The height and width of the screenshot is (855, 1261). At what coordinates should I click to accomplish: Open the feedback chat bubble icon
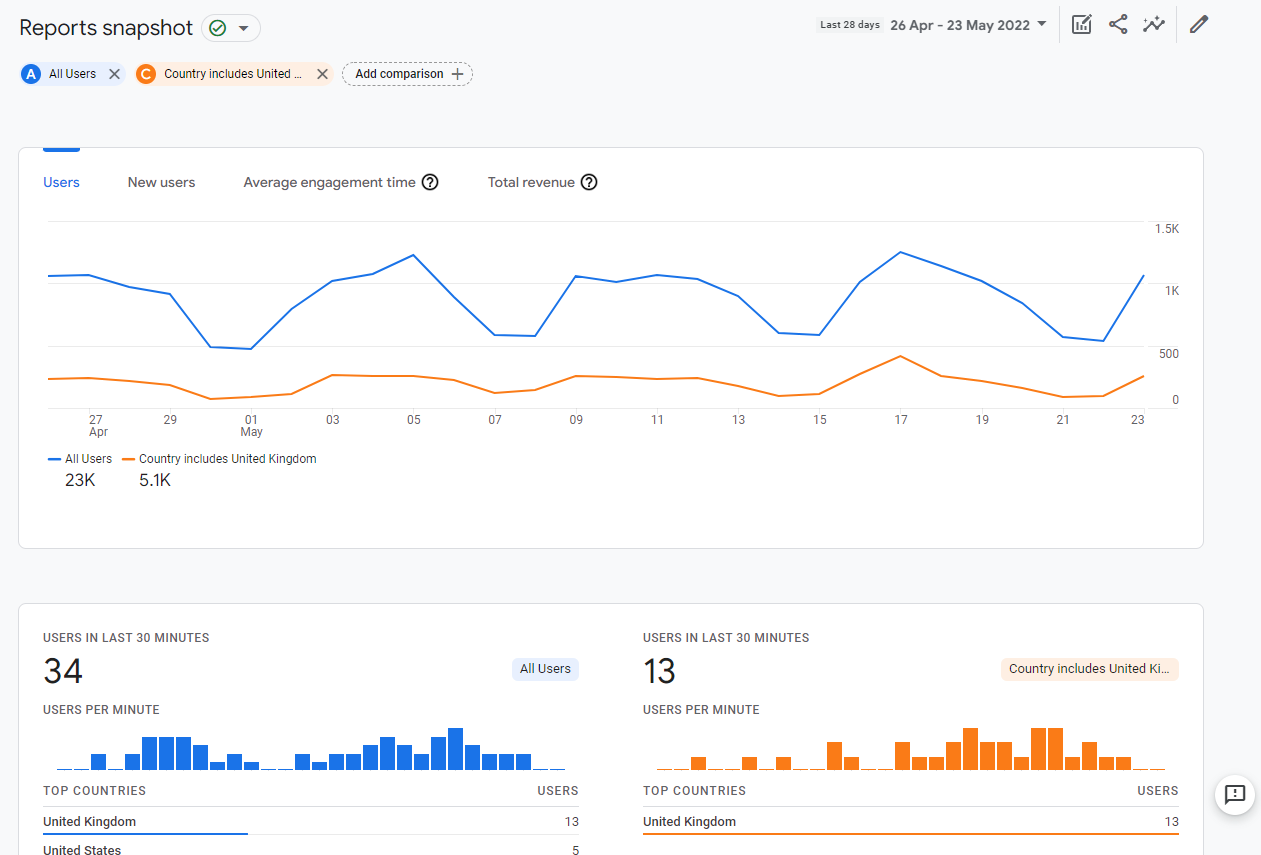1235,794
